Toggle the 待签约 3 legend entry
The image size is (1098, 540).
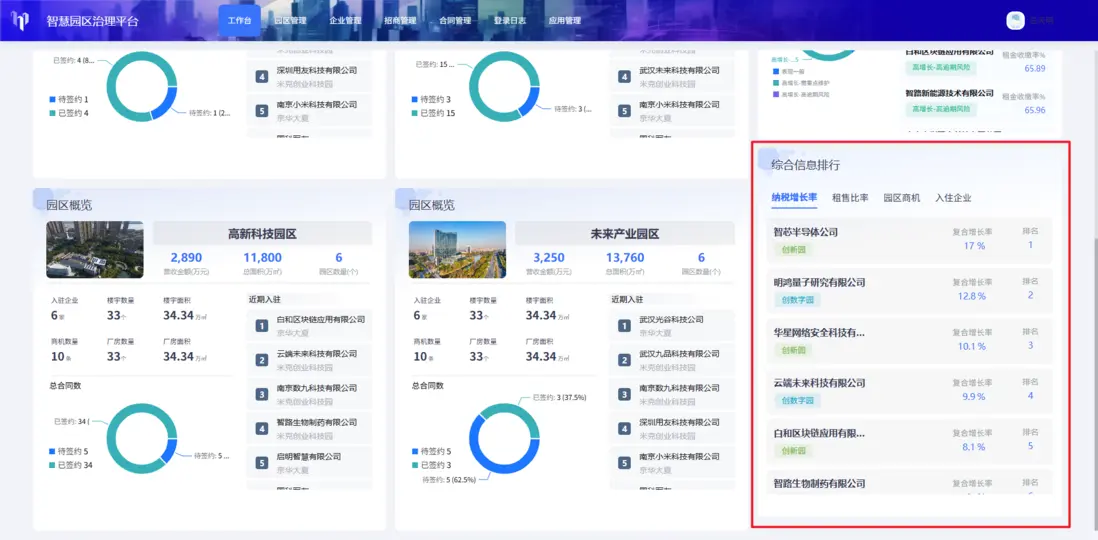click(431, 99)
